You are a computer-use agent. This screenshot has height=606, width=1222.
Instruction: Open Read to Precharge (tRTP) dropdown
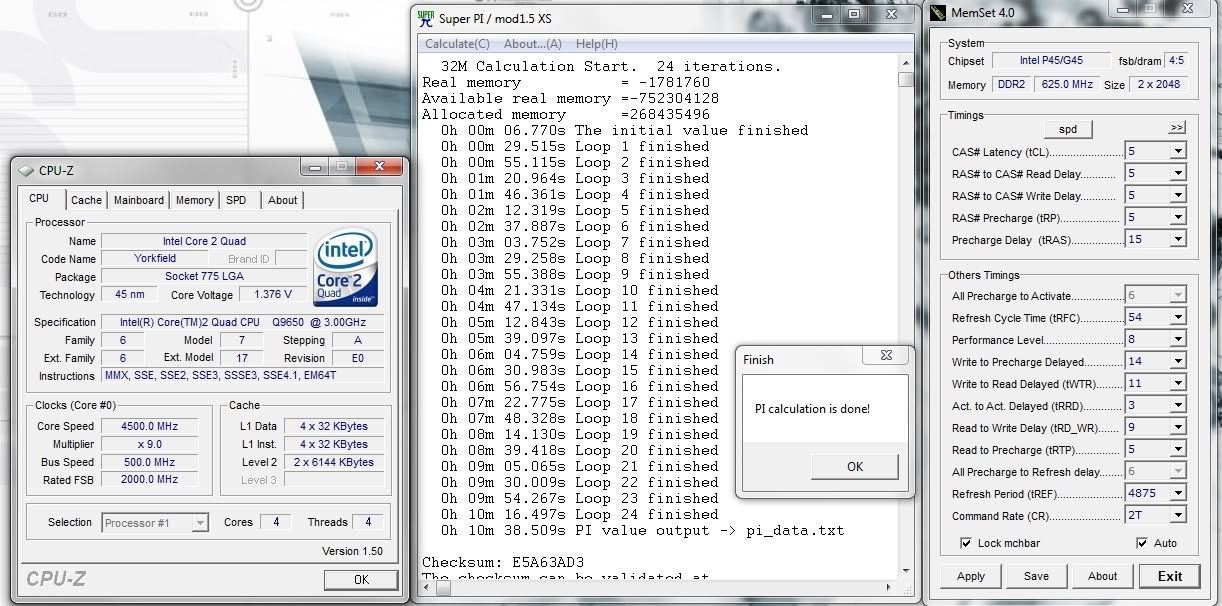tap(1178, 450)
